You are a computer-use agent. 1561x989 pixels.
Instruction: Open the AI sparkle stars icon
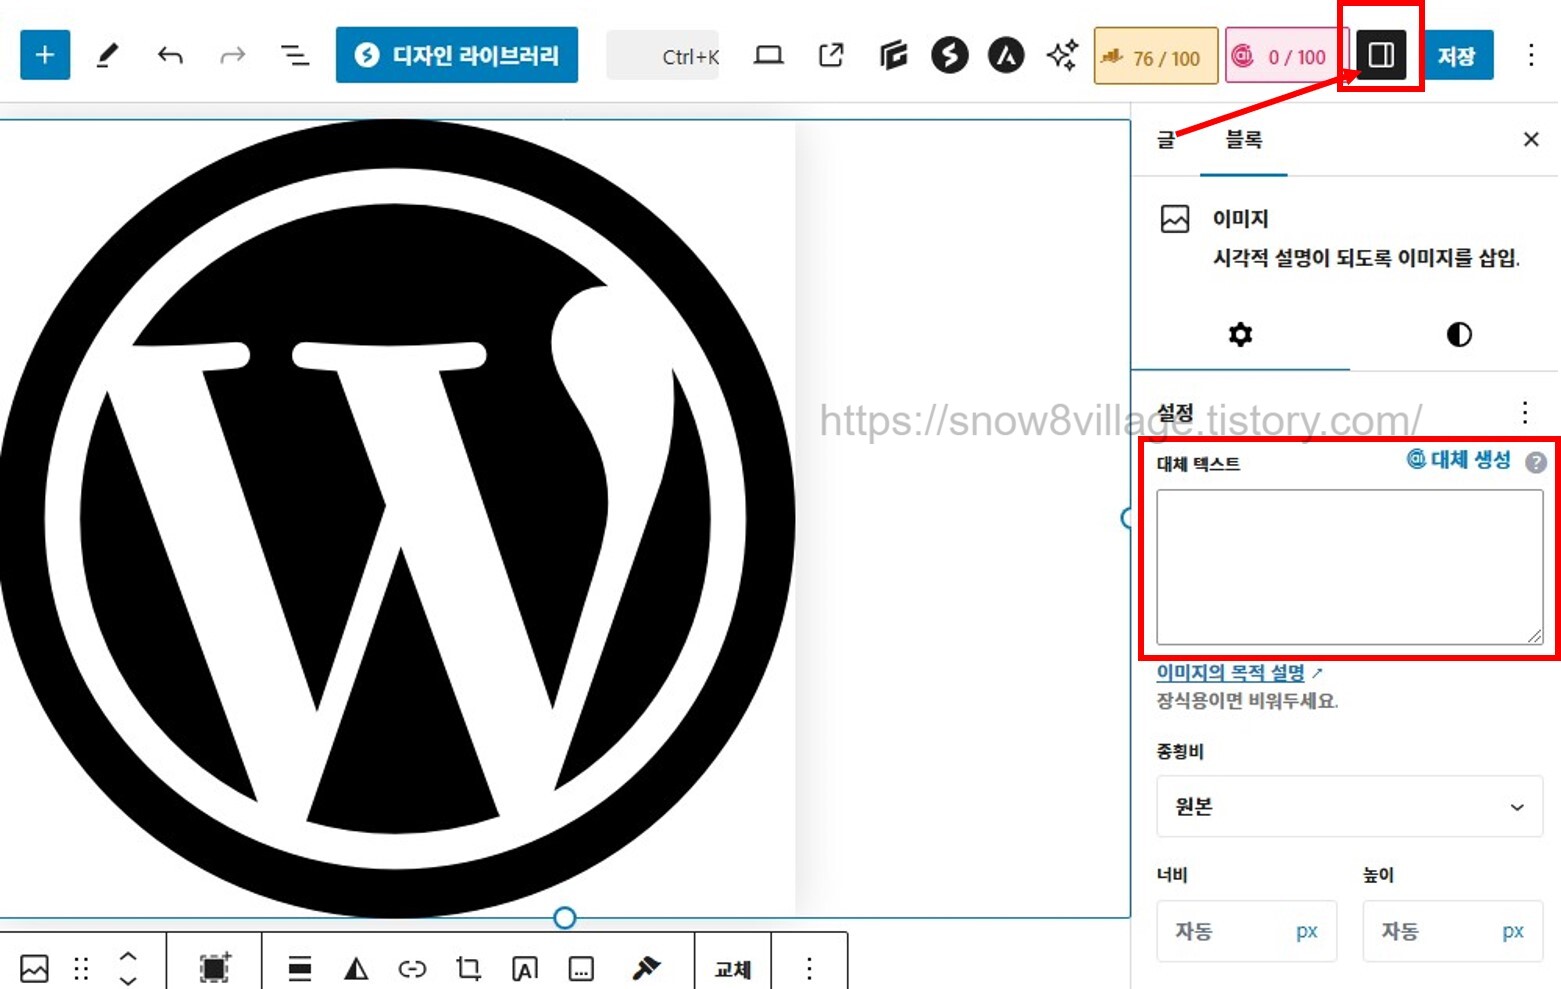(1062, 55)
